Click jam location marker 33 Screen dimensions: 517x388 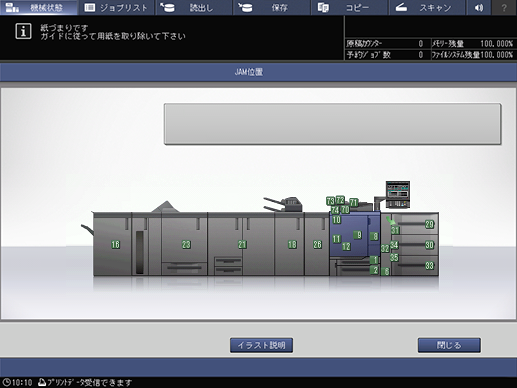point(429,265)
